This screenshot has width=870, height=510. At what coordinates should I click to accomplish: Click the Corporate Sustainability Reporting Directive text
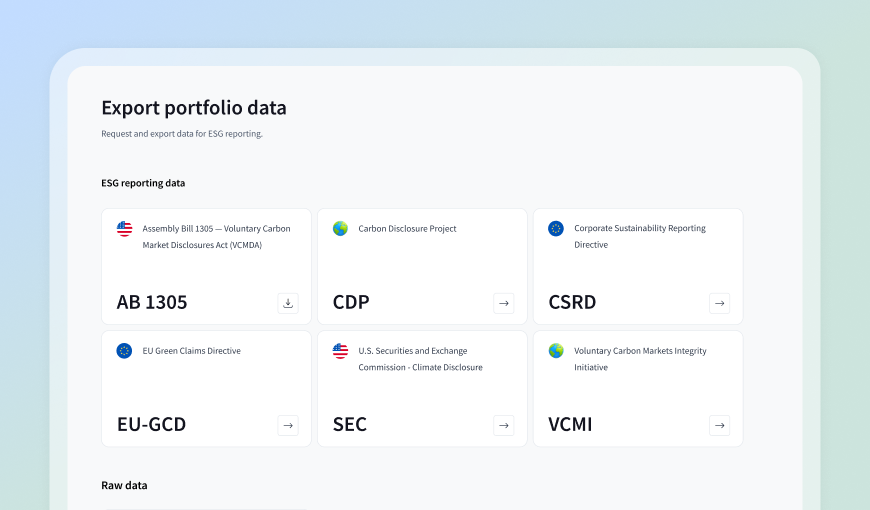(x=640, y=236)
